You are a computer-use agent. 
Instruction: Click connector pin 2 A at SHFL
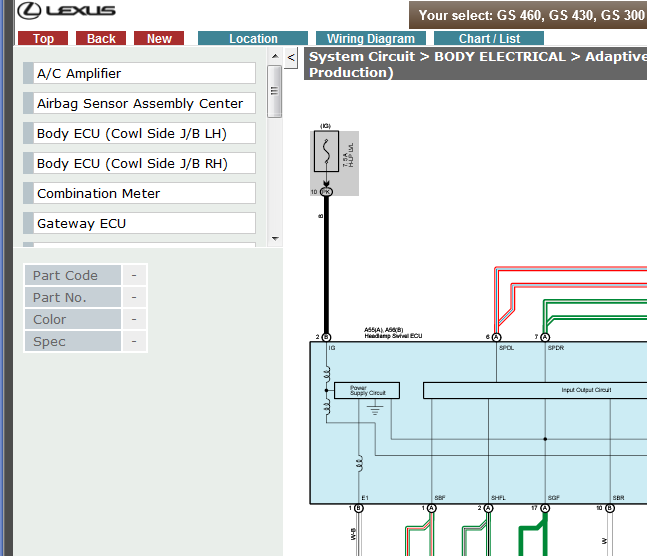488,508
